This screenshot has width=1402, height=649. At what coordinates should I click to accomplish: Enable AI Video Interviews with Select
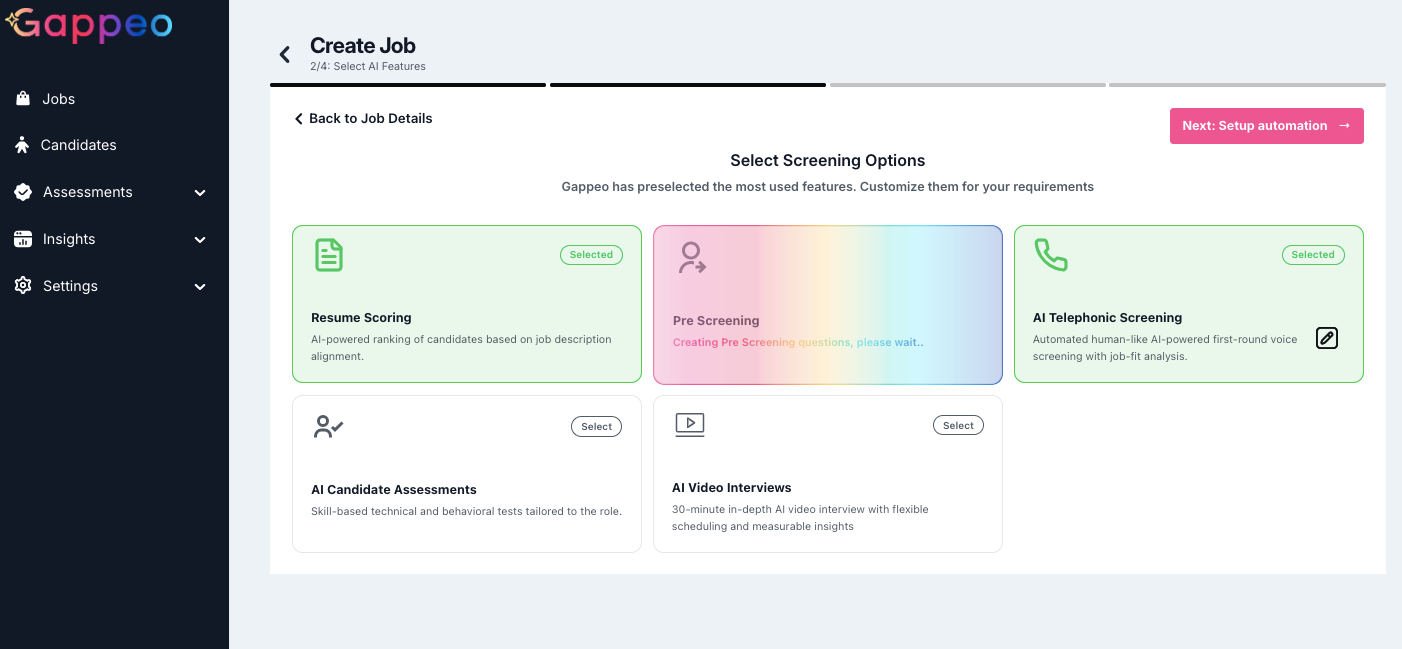click(958, 426)
